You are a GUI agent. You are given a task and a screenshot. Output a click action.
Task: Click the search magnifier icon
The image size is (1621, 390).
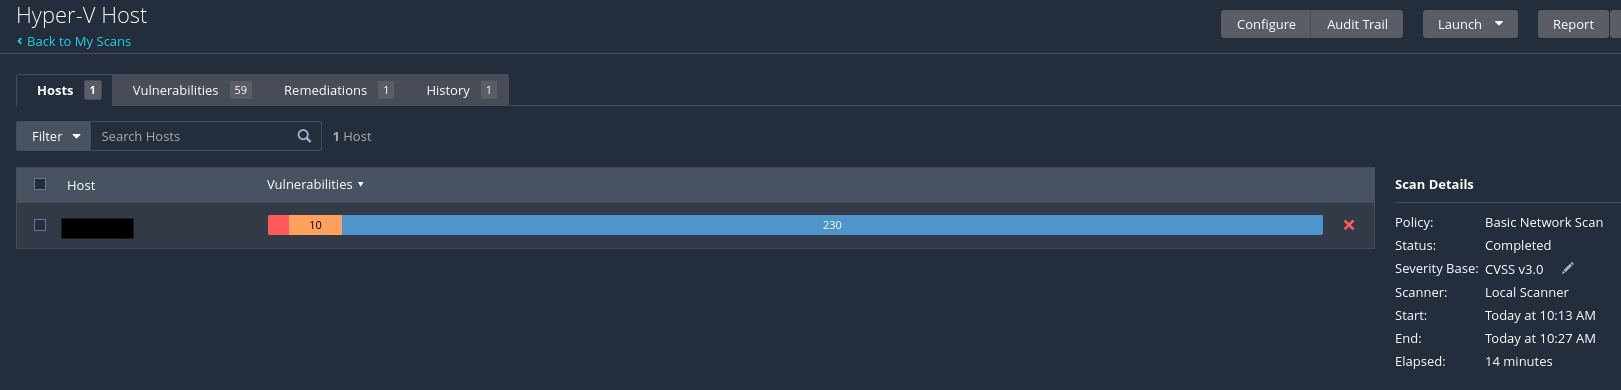pos(304,136)
